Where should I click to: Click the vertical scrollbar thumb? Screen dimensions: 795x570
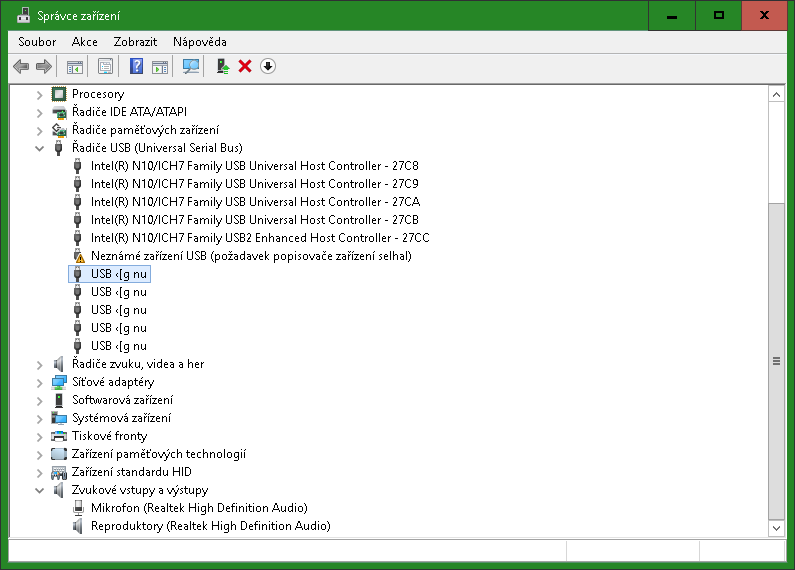(x=776, y=361)
